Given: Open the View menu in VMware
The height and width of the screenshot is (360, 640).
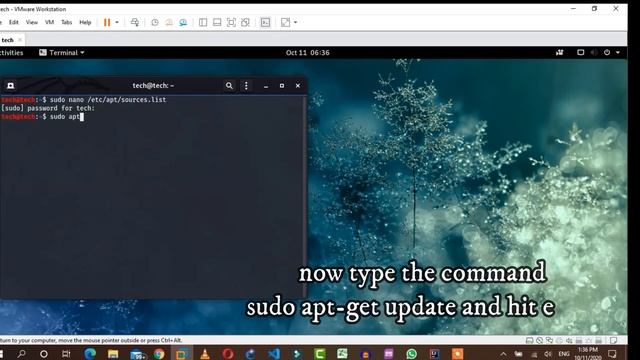Looking at the screenshot, I should point(32,22).
